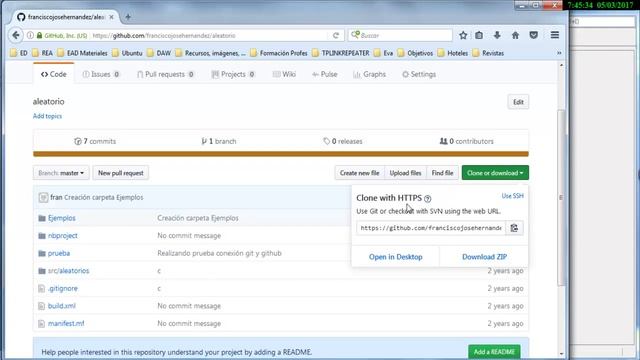Image resolution: width=640 pixels, height=360 pixels.
Task: Open the repository Settings tab
Action: (419, 74)
